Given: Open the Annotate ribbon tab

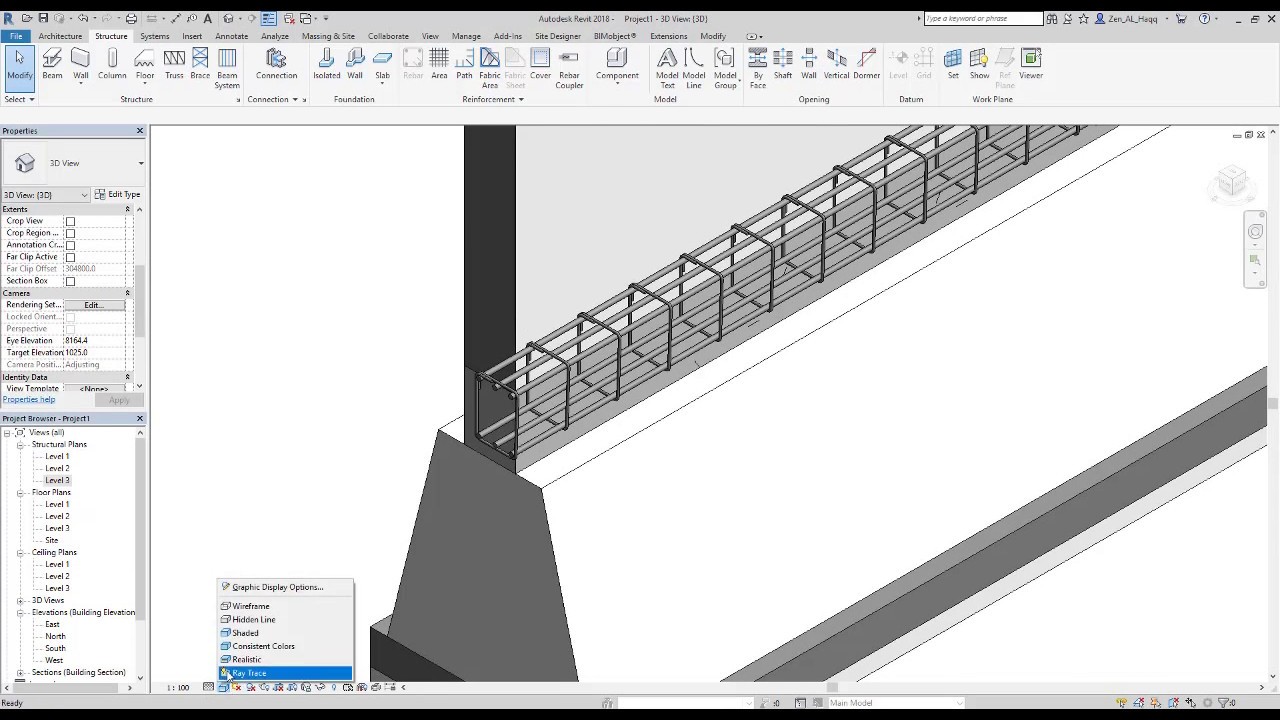Looking at the screenshot, I should [x=231, y=36].
